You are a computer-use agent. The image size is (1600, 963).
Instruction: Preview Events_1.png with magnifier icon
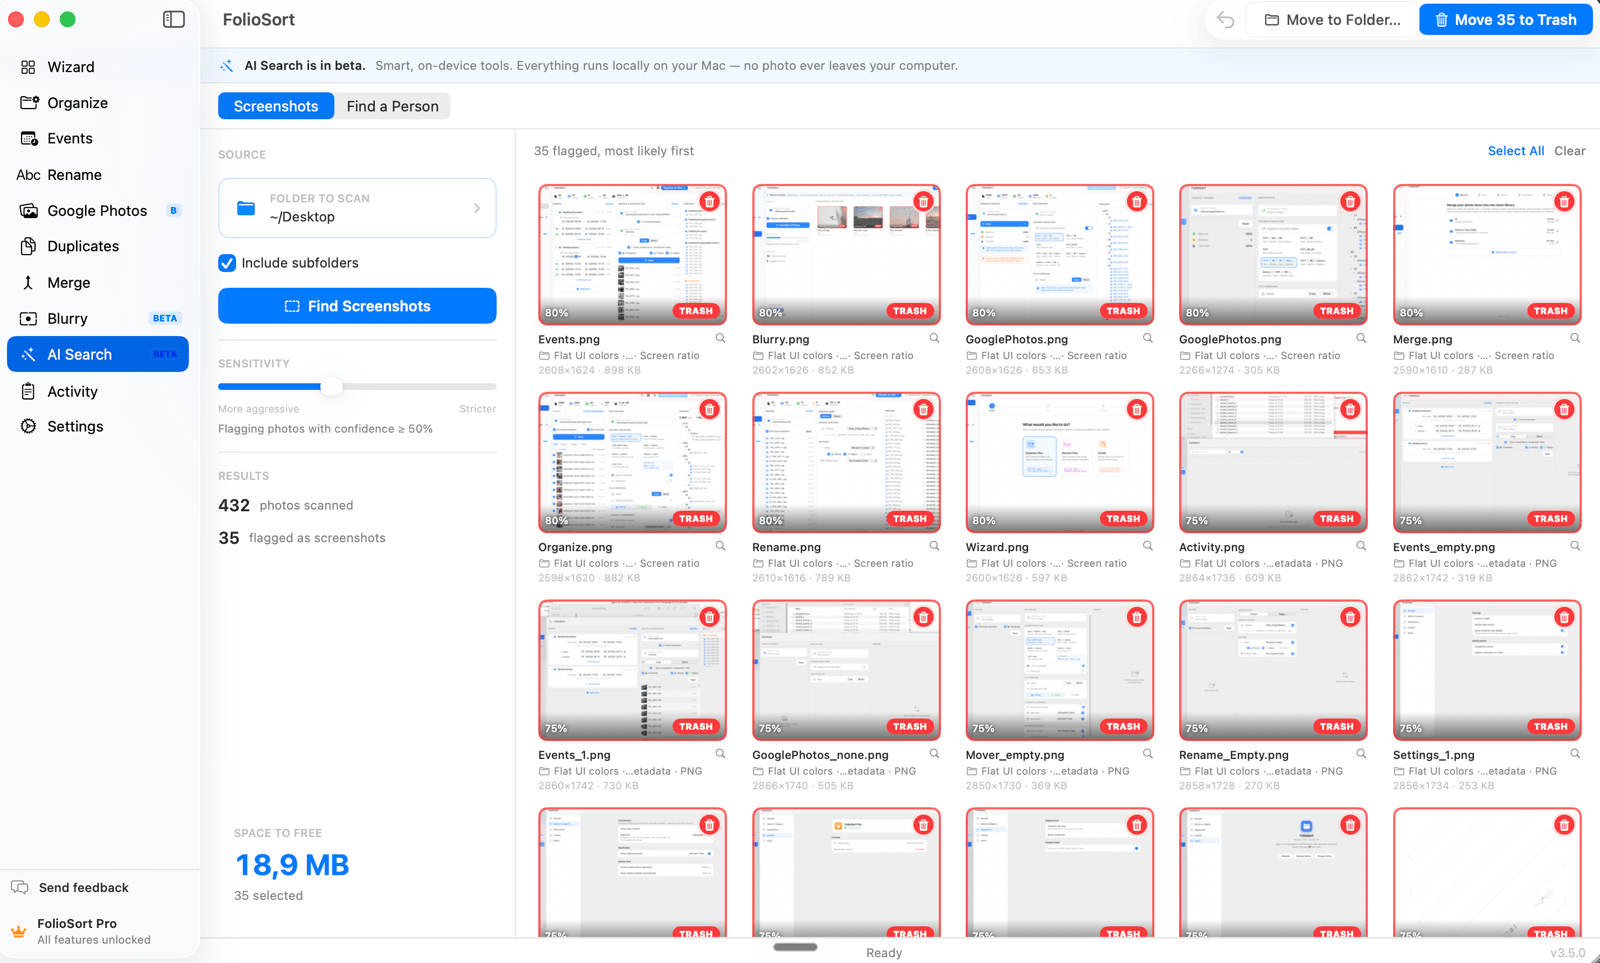pos(720,755)
